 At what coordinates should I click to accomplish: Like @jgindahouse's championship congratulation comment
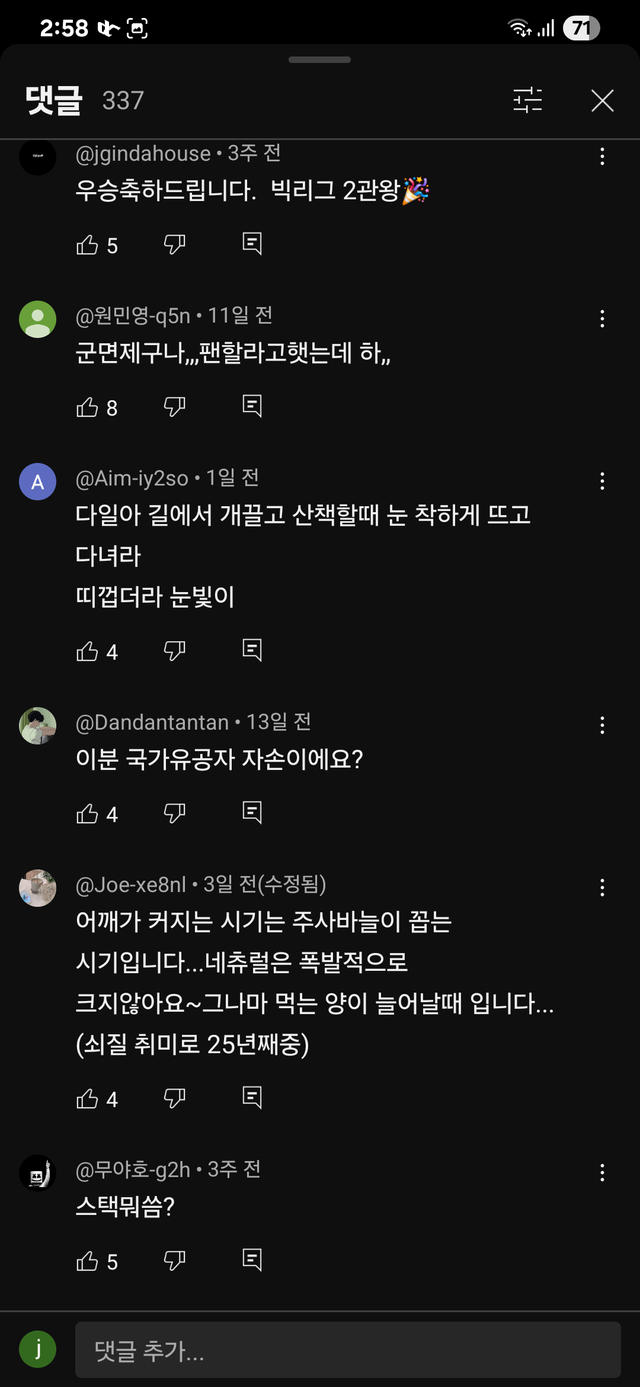(x=88, y=244)
